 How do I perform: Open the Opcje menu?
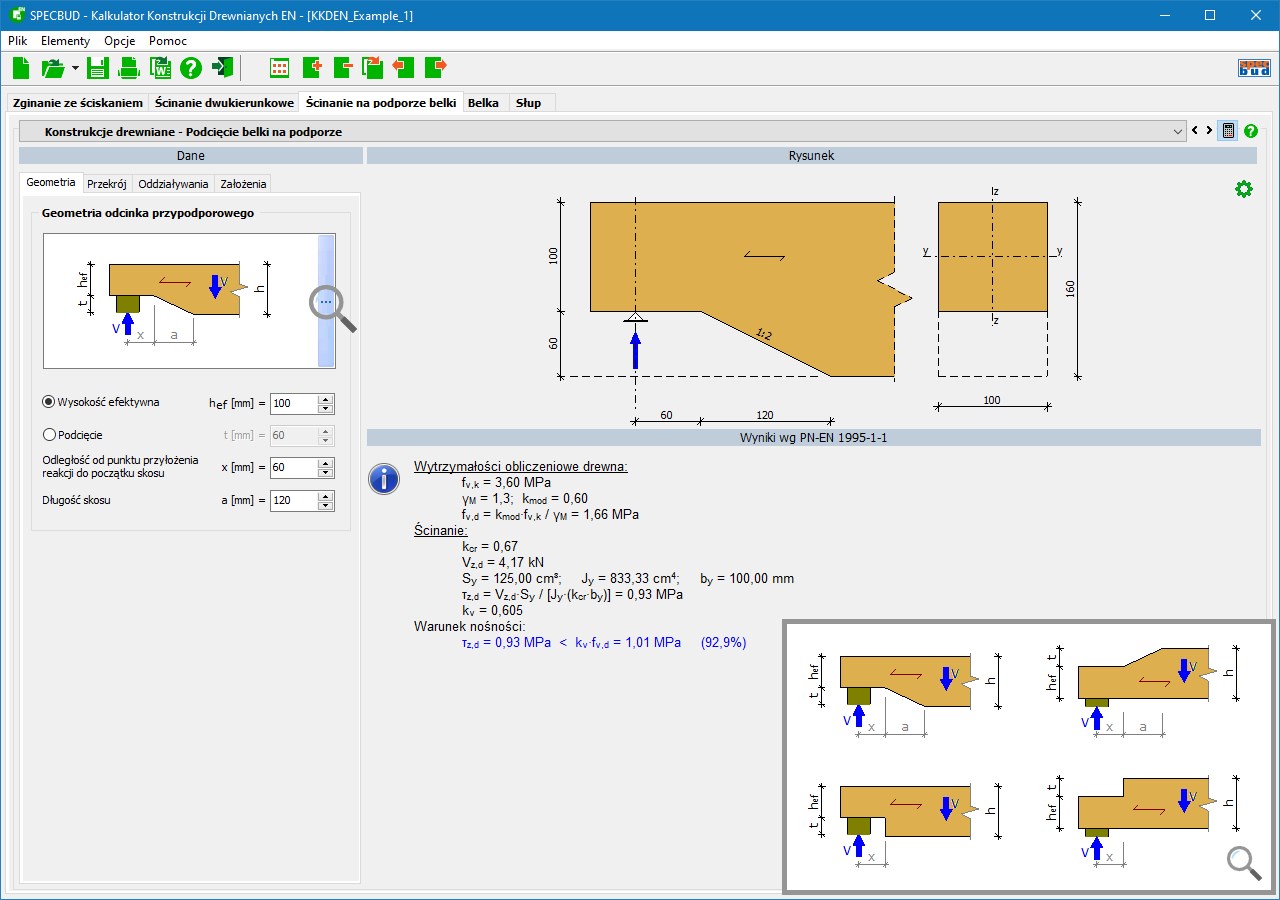pyautogui.click(x=119, y=41)
